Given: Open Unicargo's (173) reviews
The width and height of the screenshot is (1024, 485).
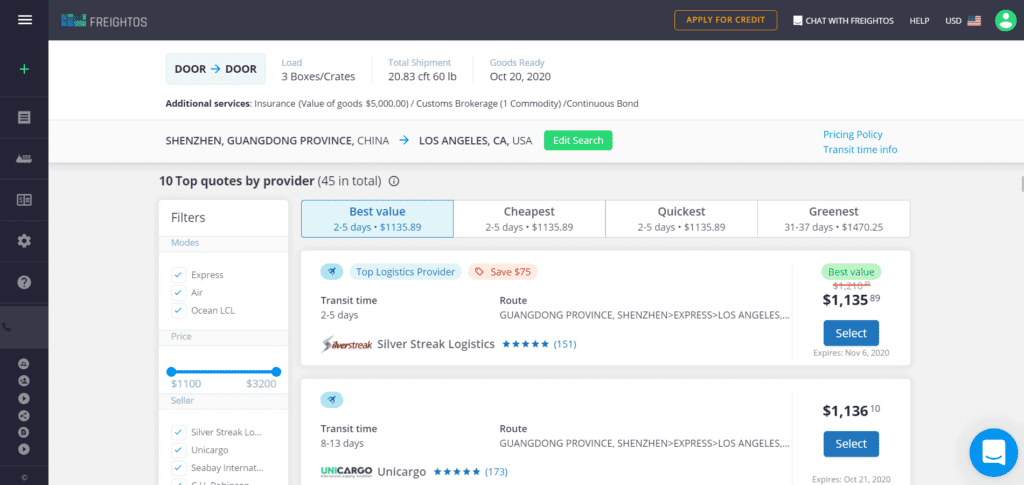Looking at the screenshot, I should 496,471.
